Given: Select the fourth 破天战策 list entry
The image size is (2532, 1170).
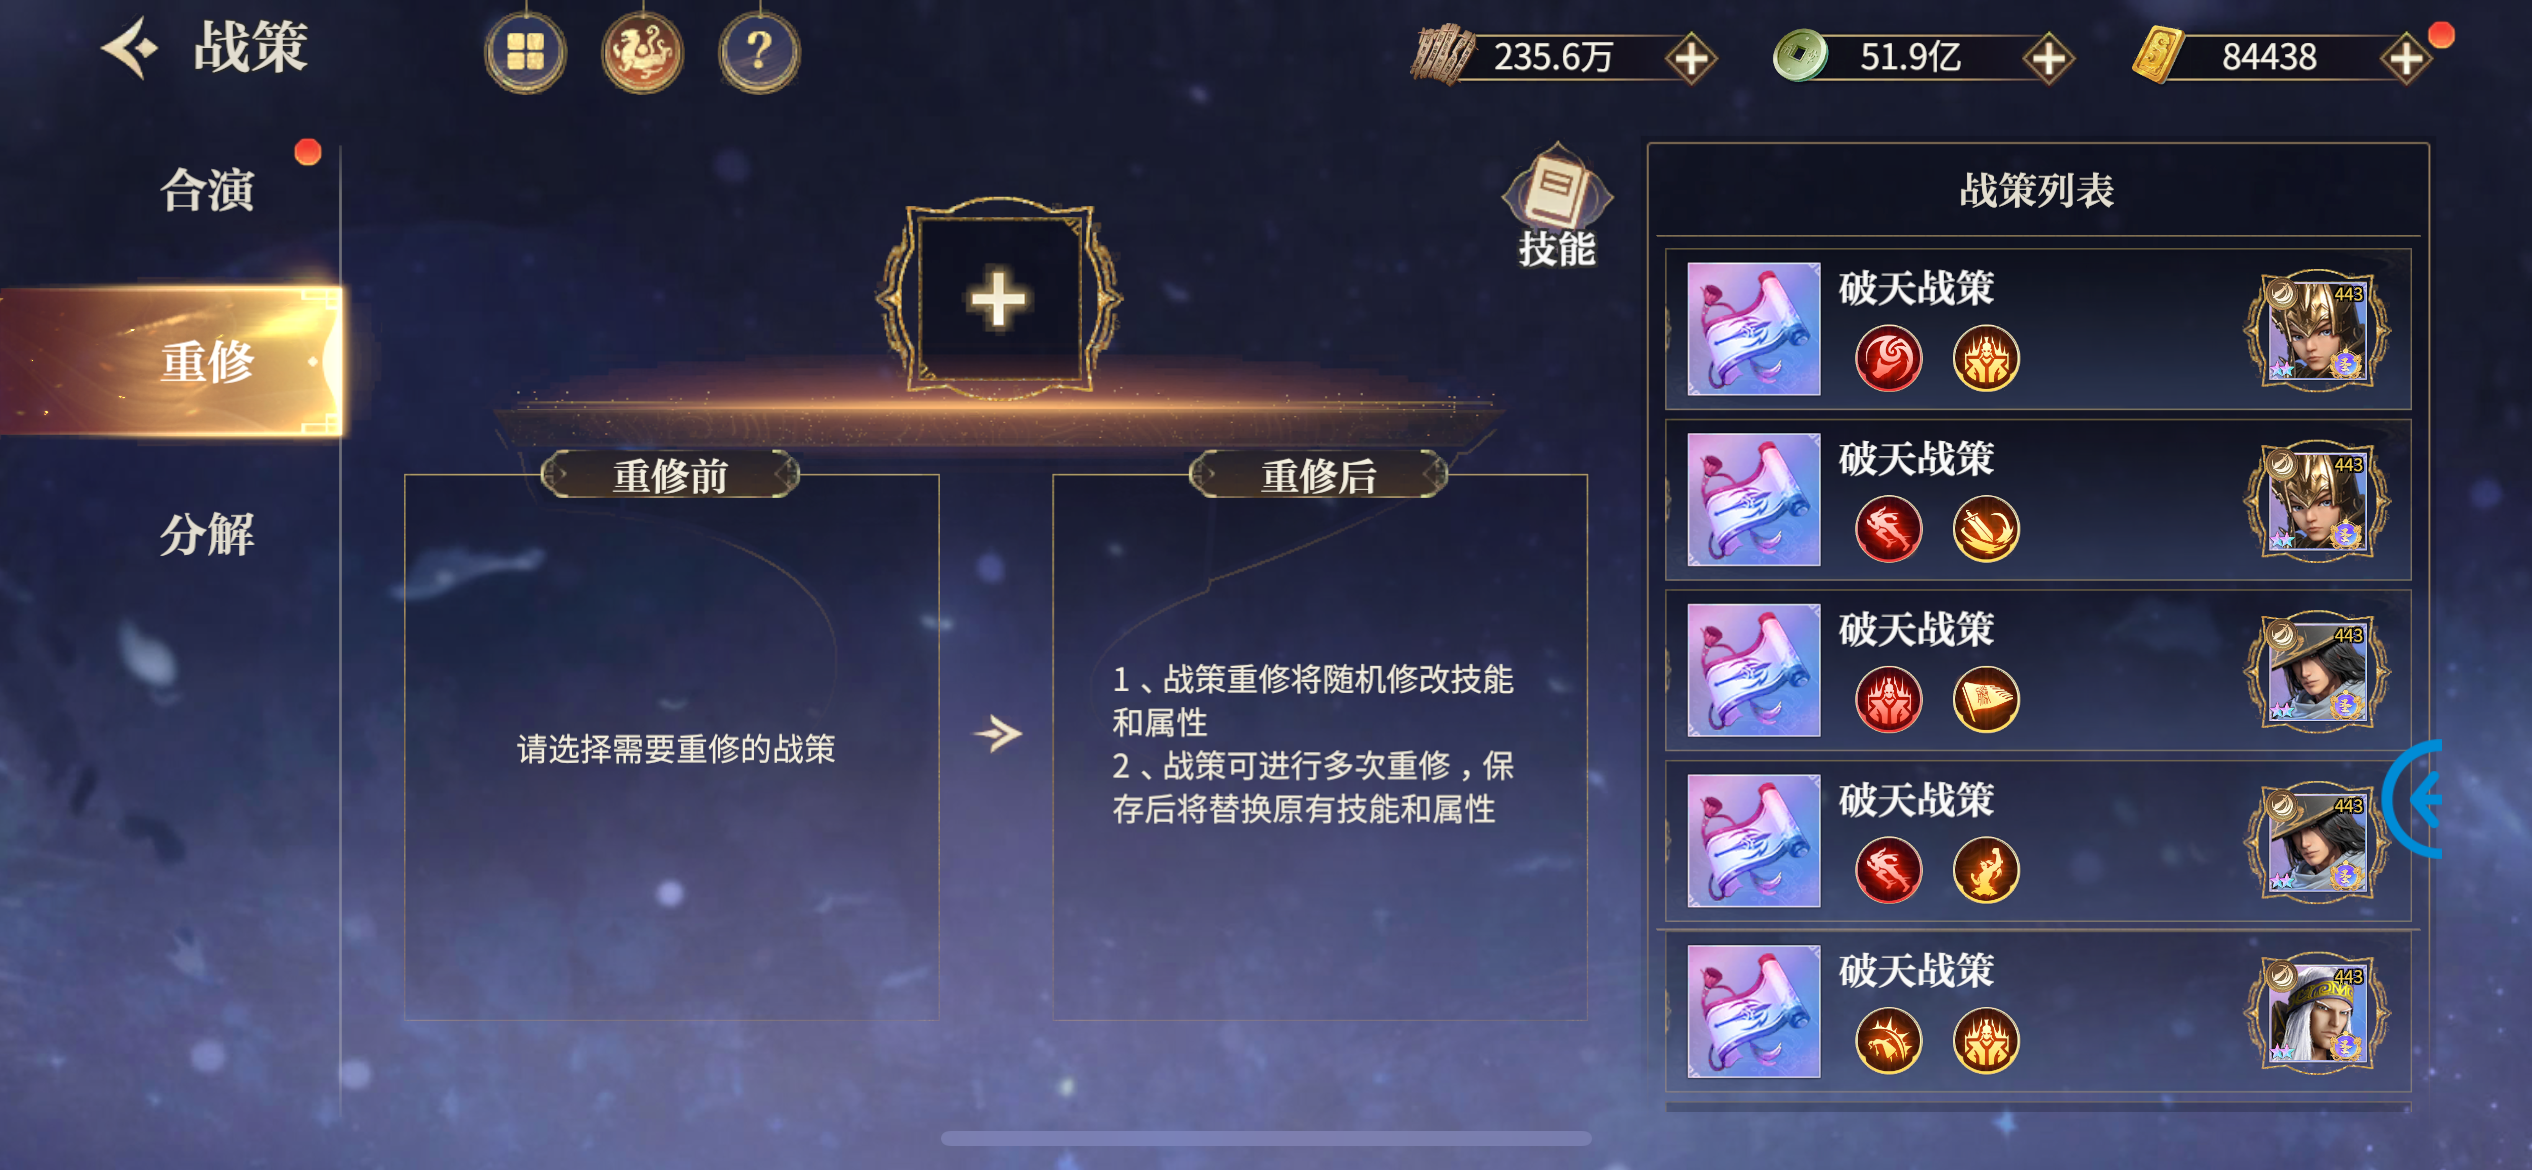Looking at the screenshot, I should 2037,841.
